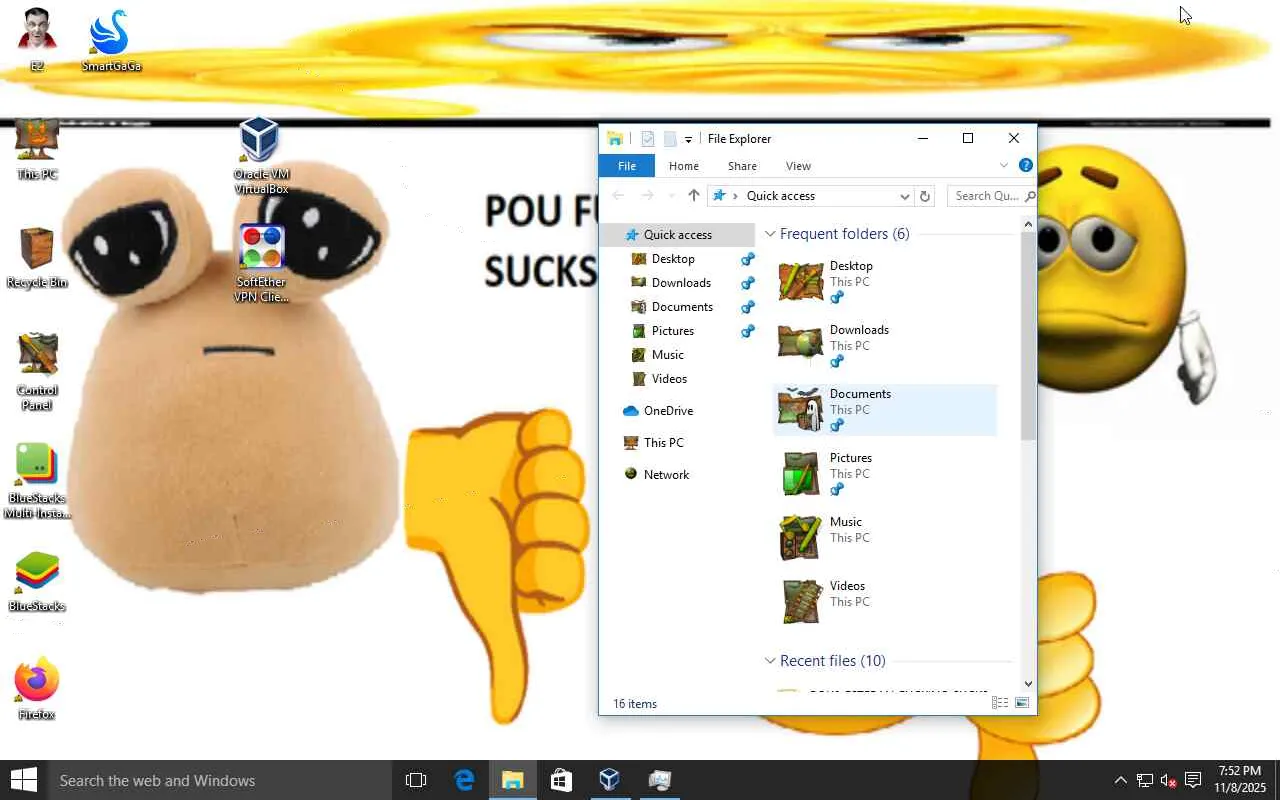Open the address bar history dropdown
The width and height of the screenshot is (1280, 800).
[904, 196]
